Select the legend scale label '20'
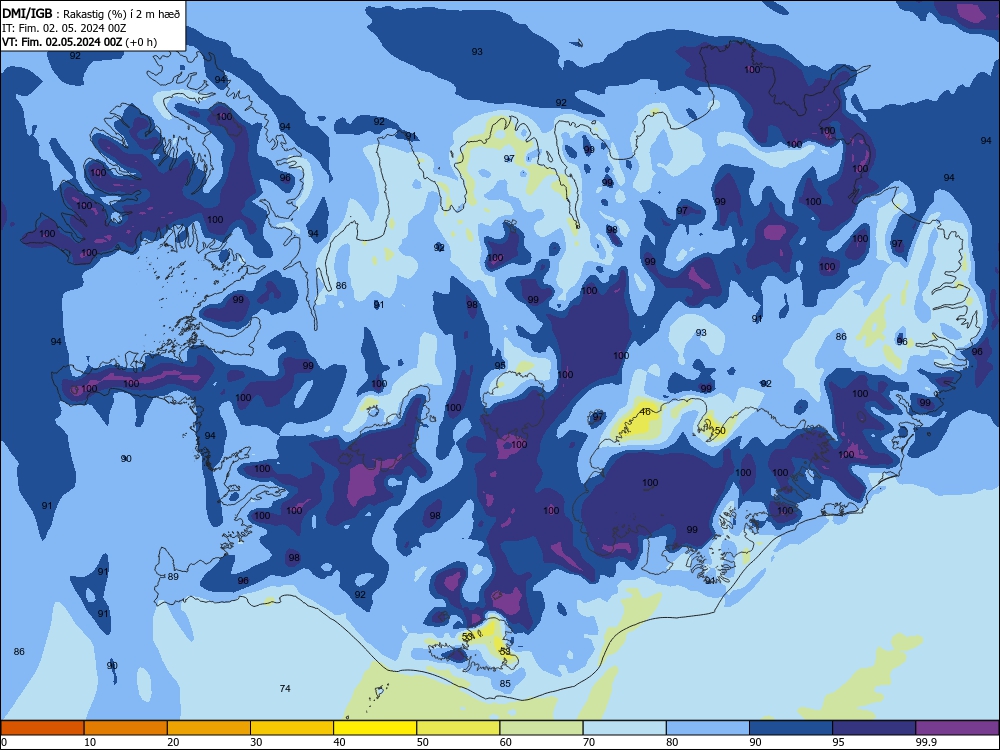The image size is (1000, 750). click(173, 742)
